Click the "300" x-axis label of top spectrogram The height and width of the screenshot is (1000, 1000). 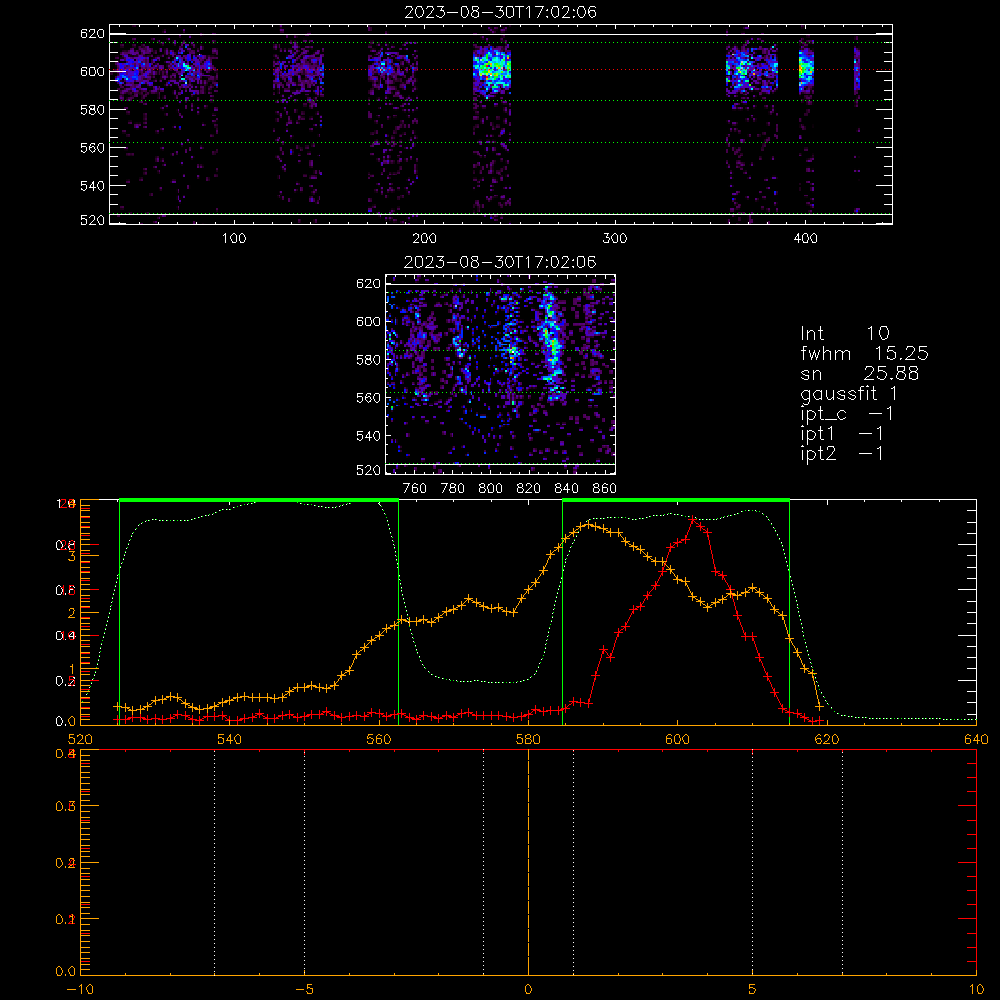[x=615, y=238]
